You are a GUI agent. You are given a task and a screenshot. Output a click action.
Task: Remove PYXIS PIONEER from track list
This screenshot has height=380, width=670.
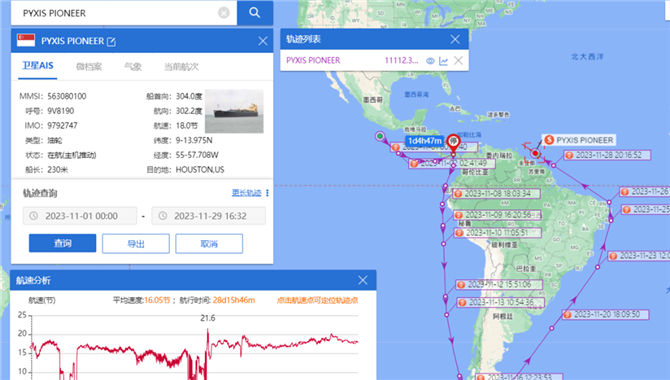pyautogui.click(x=458, y=60)
